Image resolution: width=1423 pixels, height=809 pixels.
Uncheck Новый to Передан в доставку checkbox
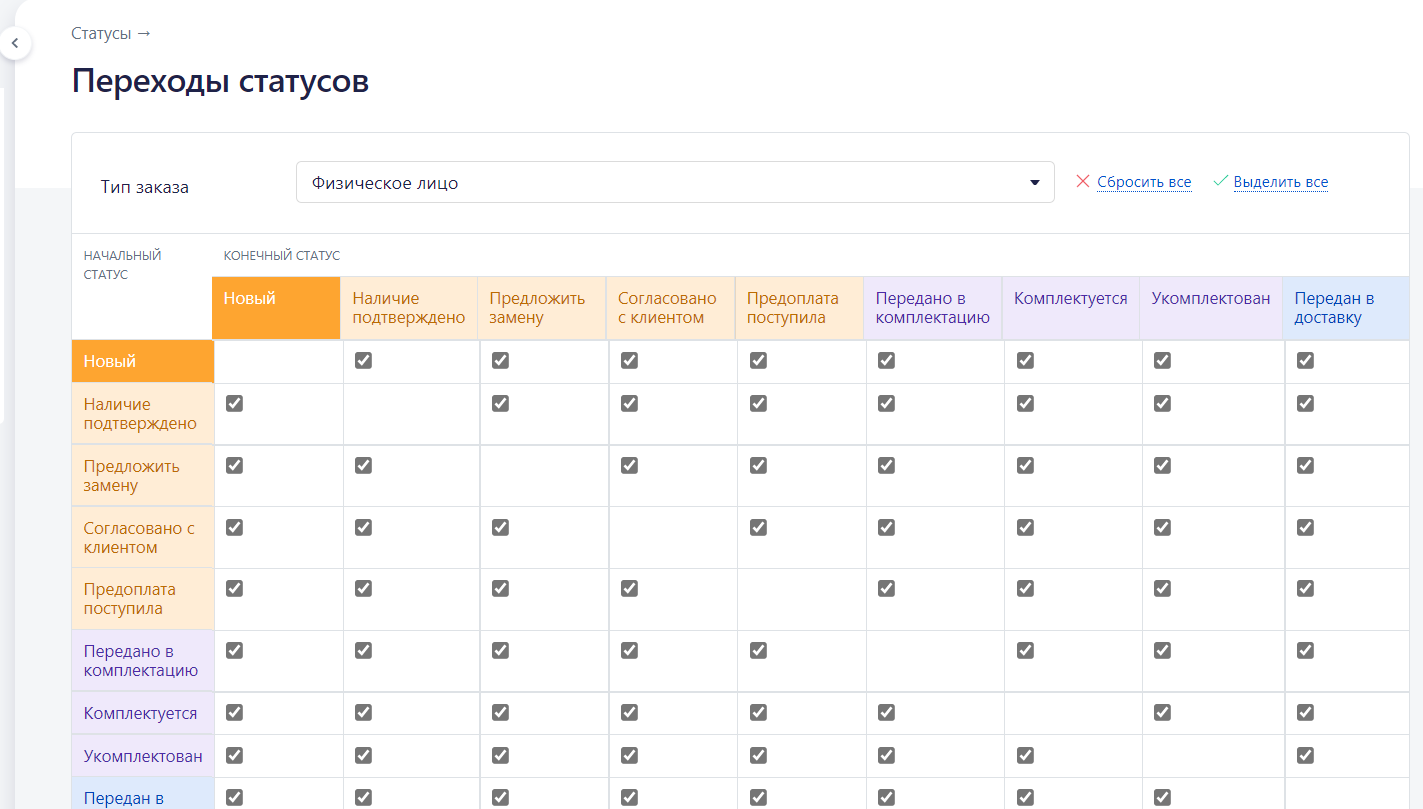coord(1305,360)
